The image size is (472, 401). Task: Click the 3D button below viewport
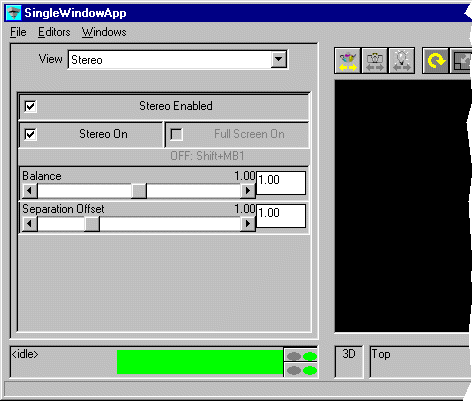pyautogui.click(x=349, y=362)
